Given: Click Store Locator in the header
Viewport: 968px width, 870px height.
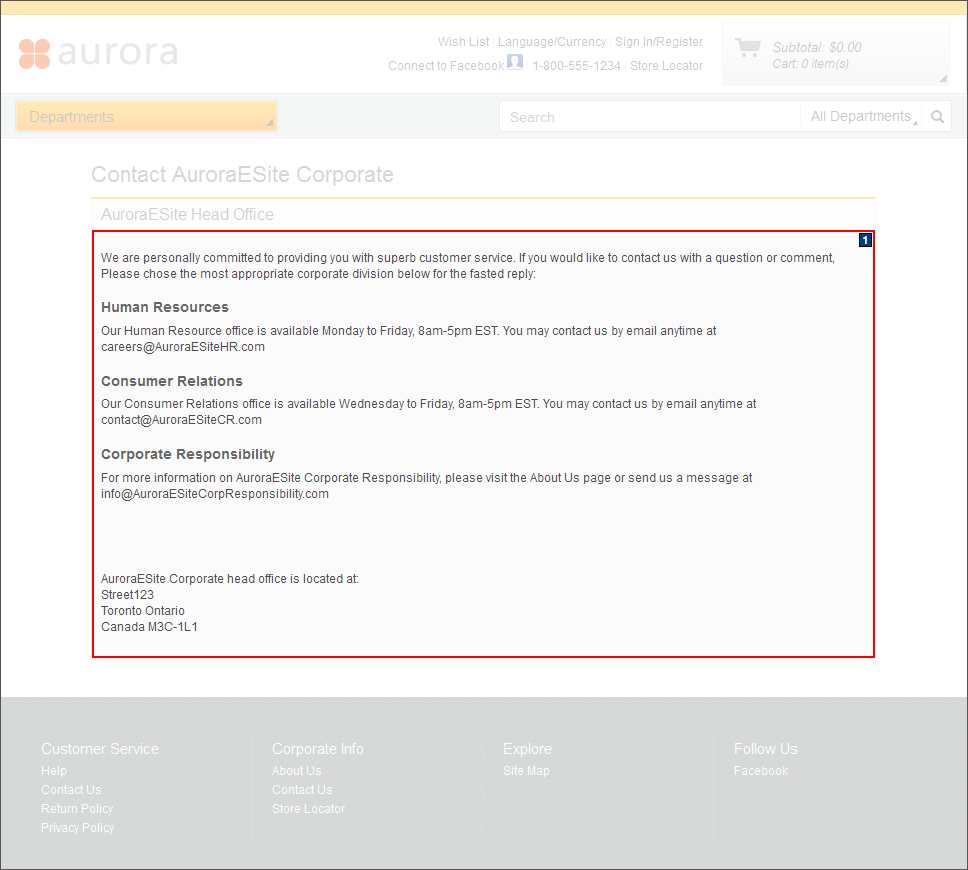Looking at the screenshot, I should pyautogui.click(x=666, y=65).
